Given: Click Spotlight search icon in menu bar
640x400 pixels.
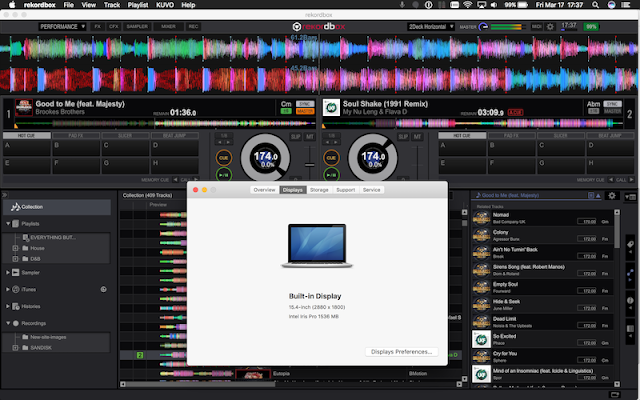Looking at the screenshot, I should click(596, 5).
